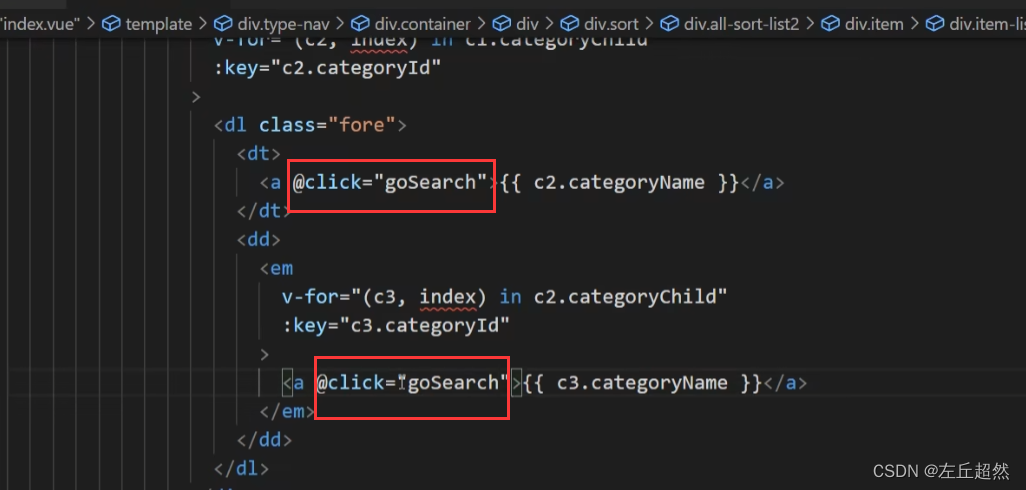Click cube icon beside template breadcrumb

tap(112, 25)
